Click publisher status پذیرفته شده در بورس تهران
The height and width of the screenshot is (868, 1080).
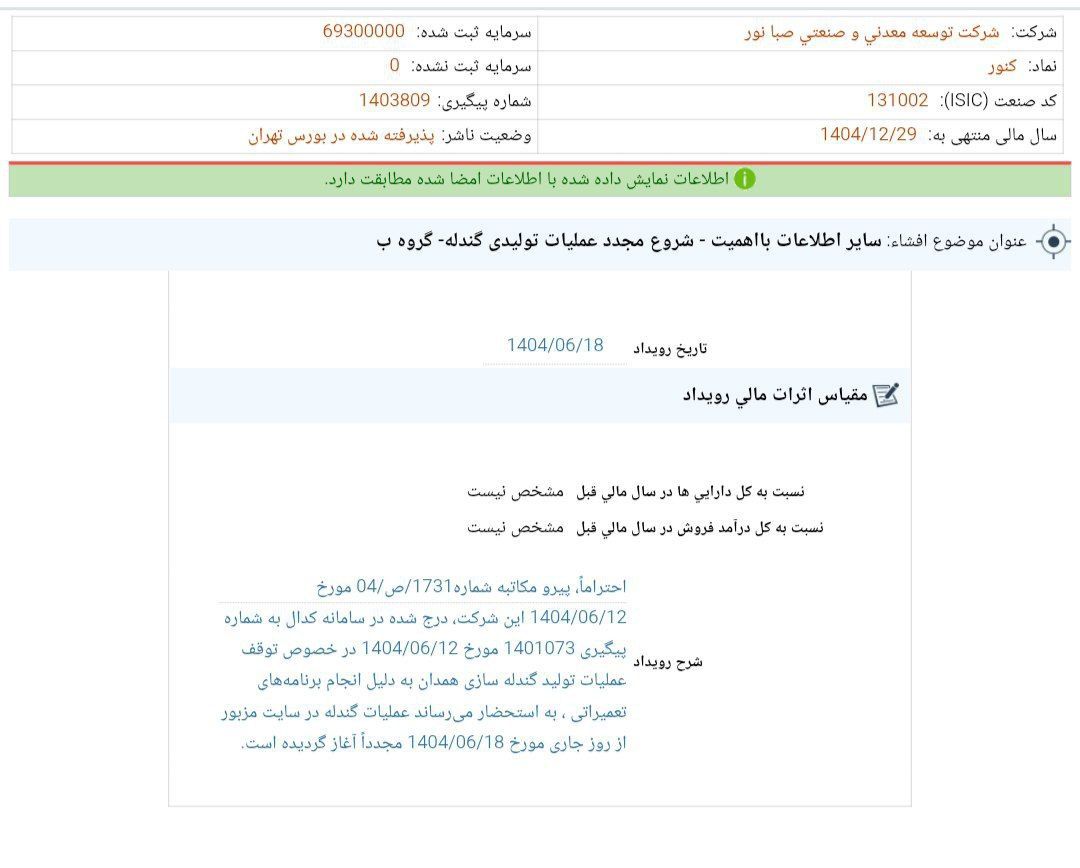click(342, 135)
